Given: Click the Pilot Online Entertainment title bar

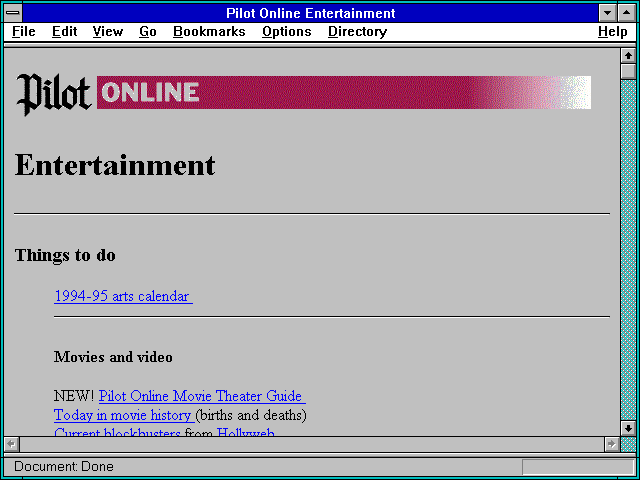Looking at the screenshot, I should point(311,13).
